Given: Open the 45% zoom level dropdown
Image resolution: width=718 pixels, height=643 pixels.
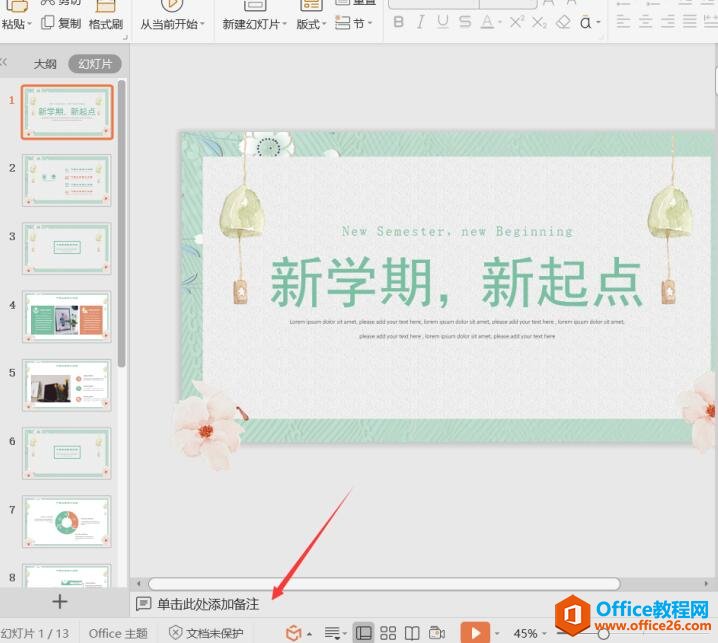Looking at the screenshot, I should [530, 633].
